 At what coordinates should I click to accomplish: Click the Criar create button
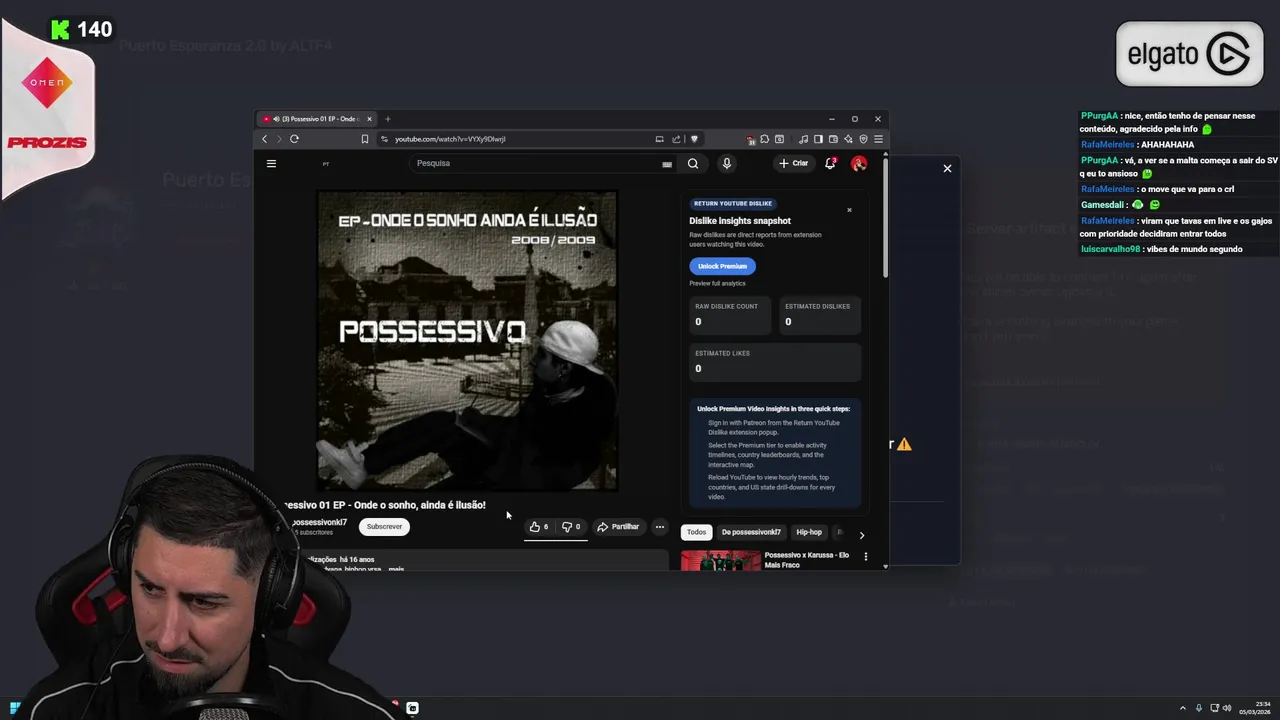[x=794, y=163]
